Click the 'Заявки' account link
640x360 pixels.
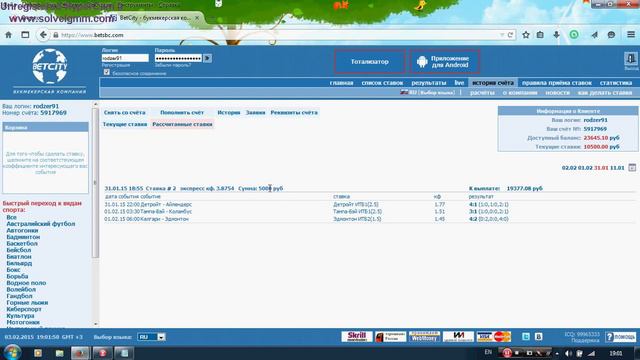pyautogui.click(x=256, y=112)
